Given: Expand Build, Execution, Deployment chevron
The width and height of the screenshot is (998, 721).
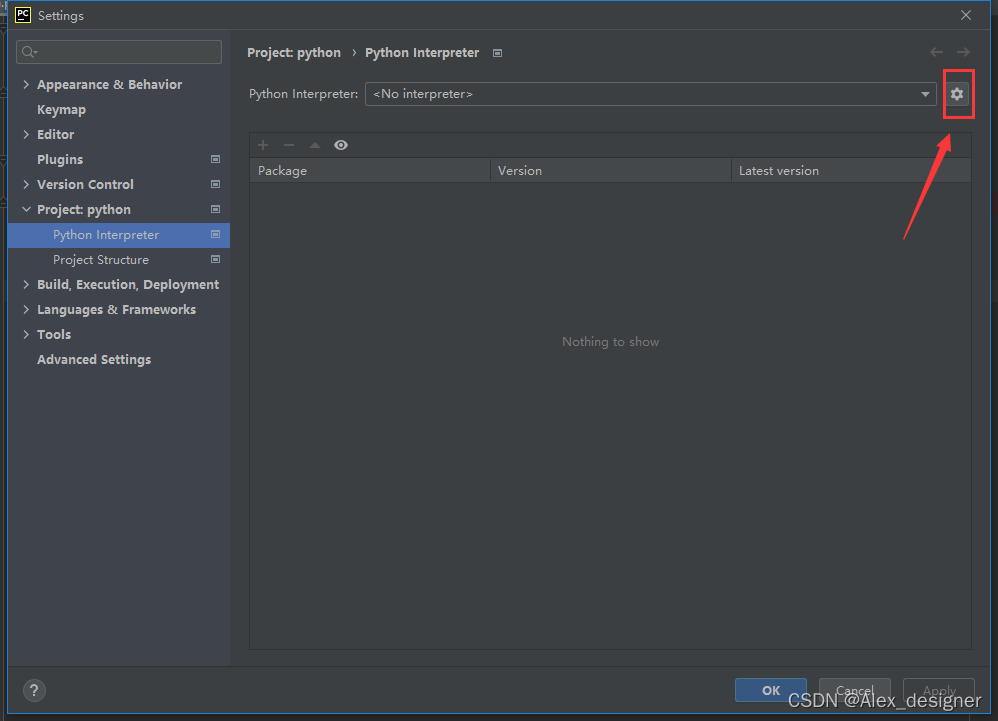Looking at the screenshot, I should (26, 284).
